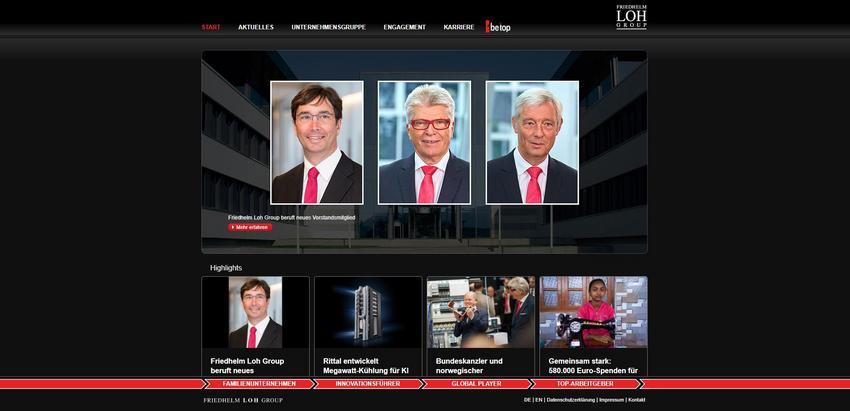Select the FAMILIENUNTERNEHMEN banner tab
The image size is (850, 411).
coord(259,384)
